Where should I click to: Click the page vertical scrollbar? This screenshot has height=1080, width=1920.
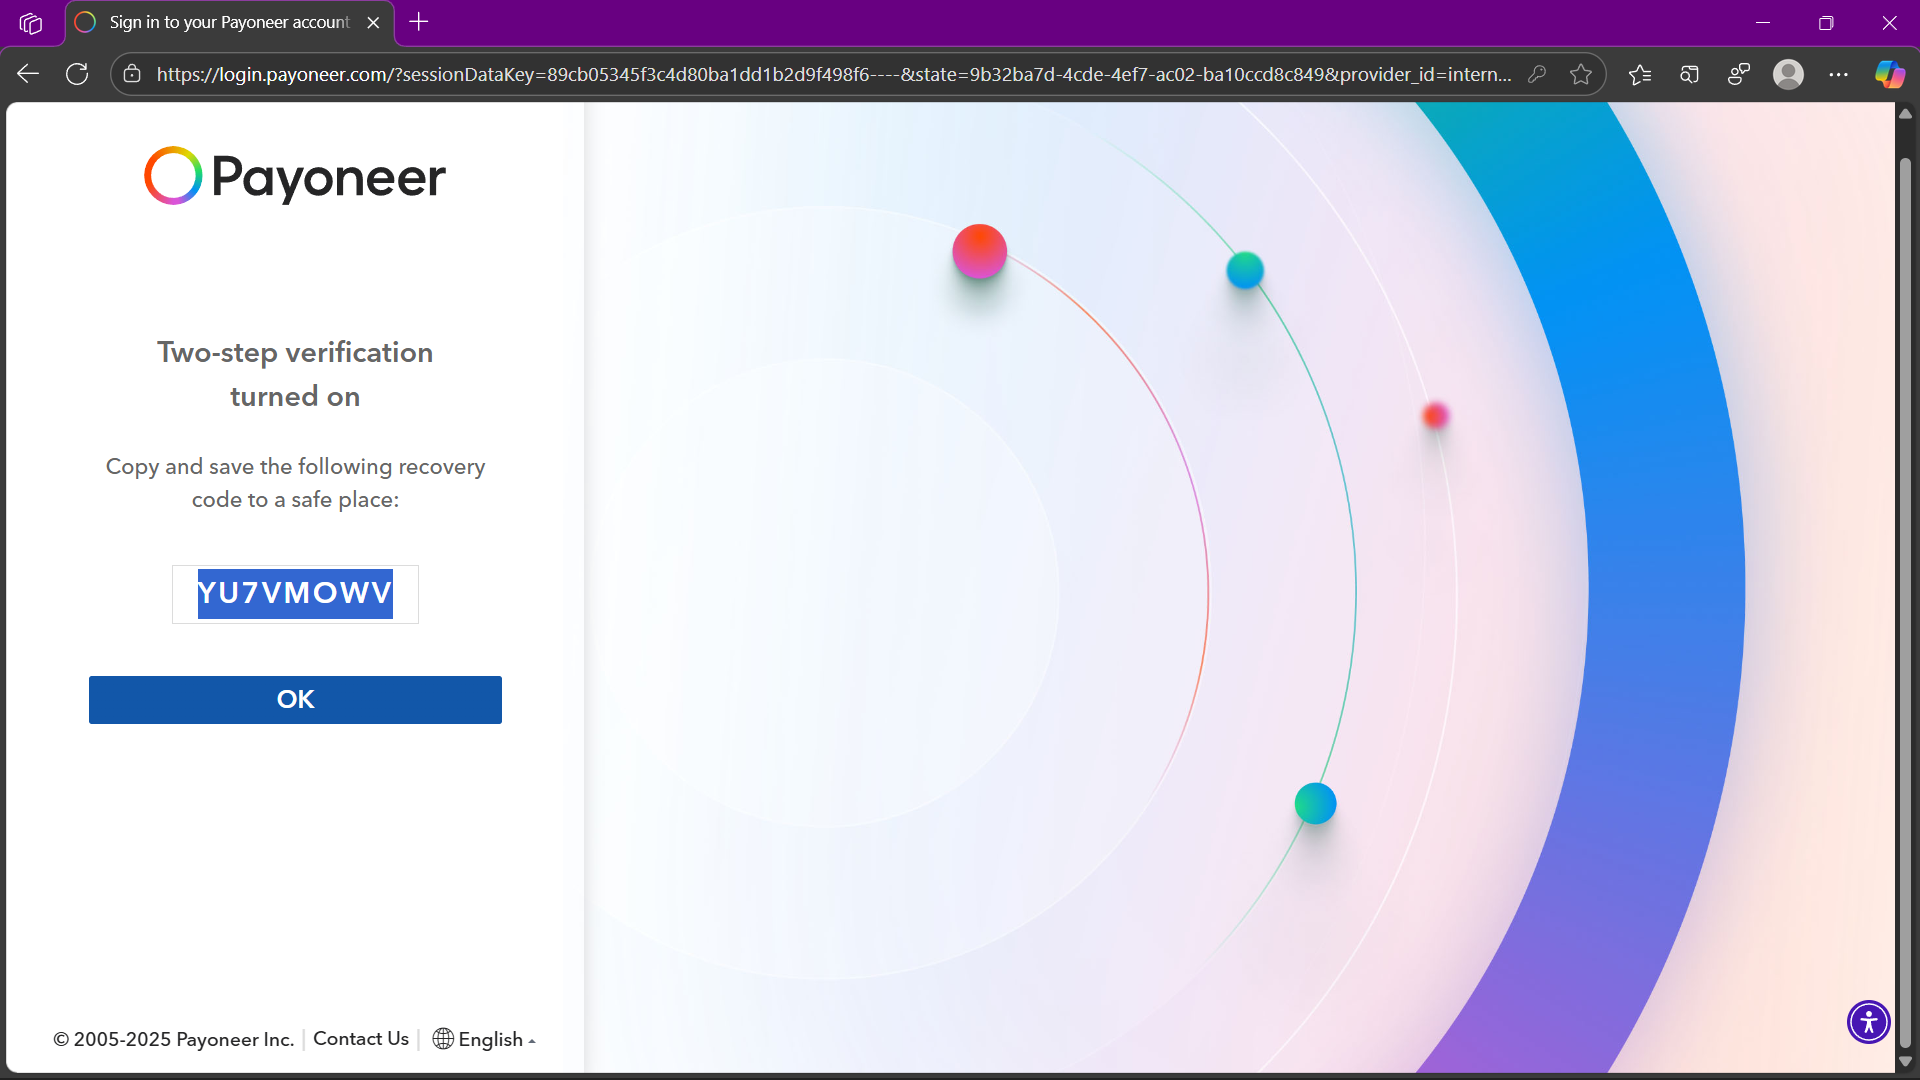pyautogui.click(x=1905, y=600)
